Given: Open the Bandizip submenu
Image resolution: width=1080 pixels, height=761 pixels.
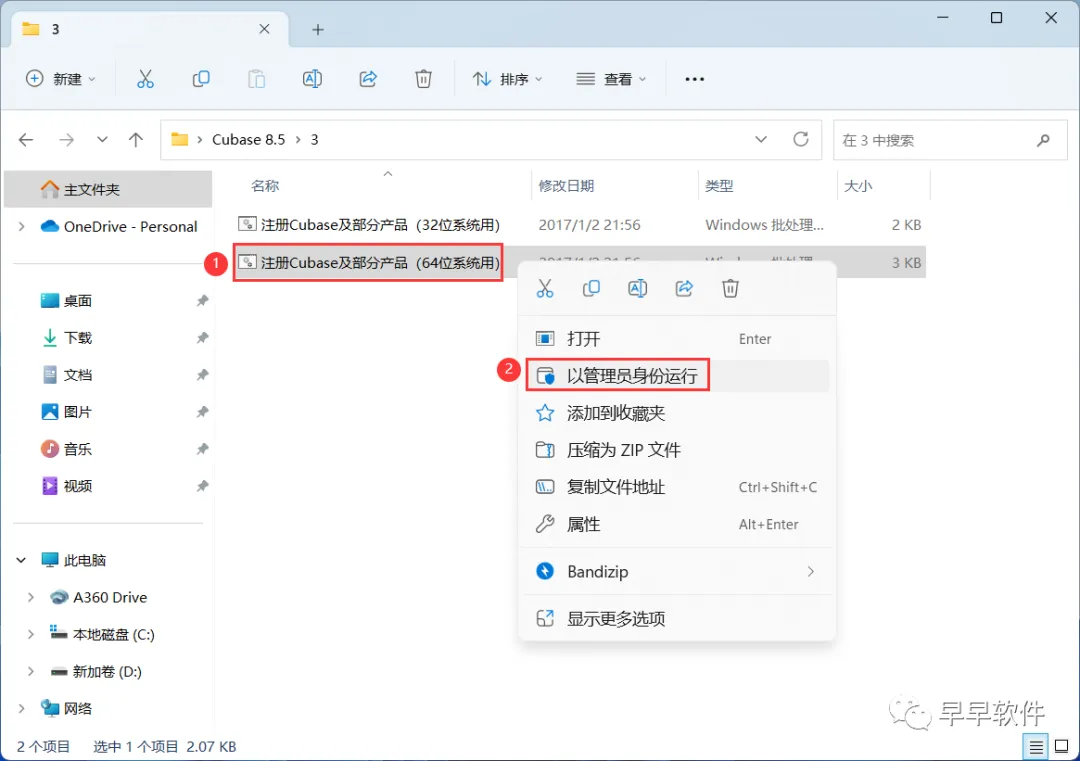Looking at the screenshot, I should coord(677,572).
